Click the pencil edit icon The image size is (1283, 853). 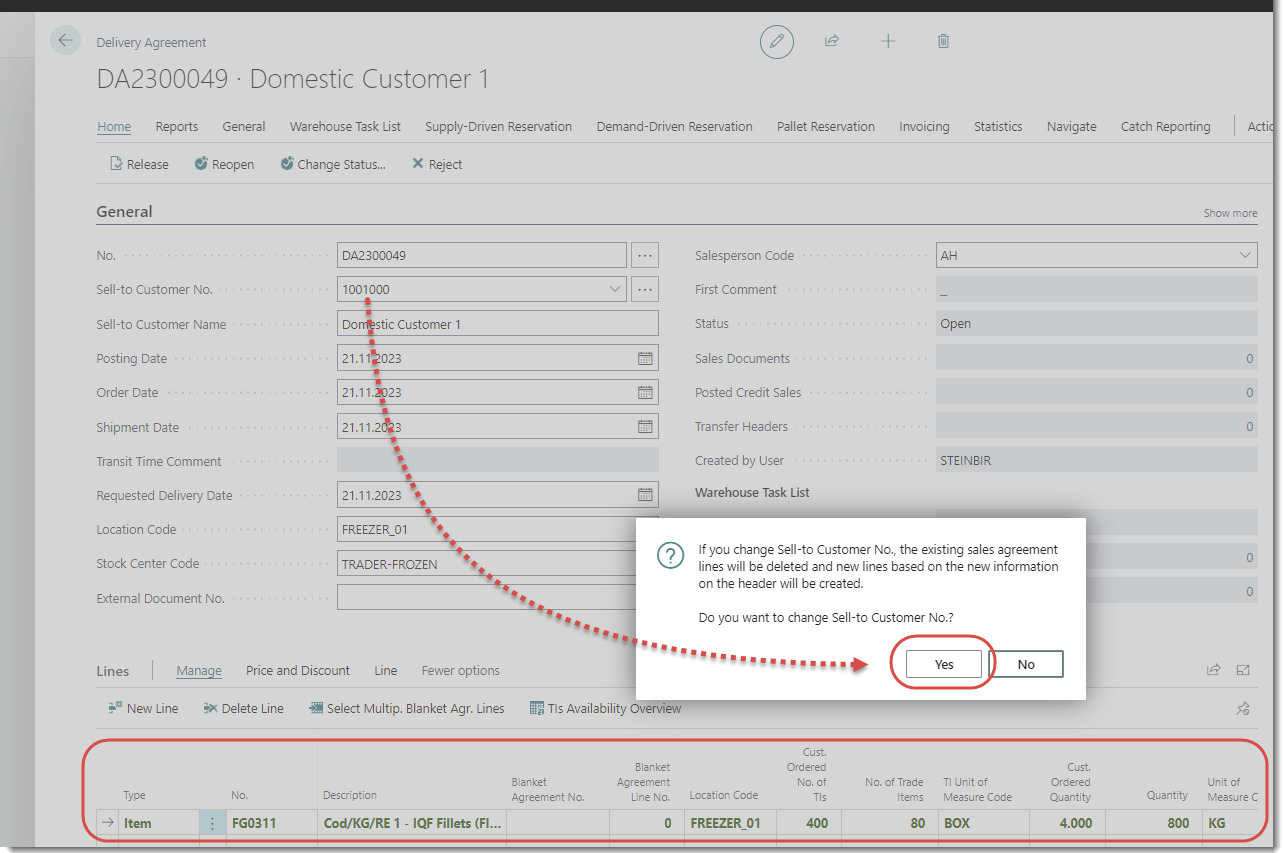click(776, 41)
